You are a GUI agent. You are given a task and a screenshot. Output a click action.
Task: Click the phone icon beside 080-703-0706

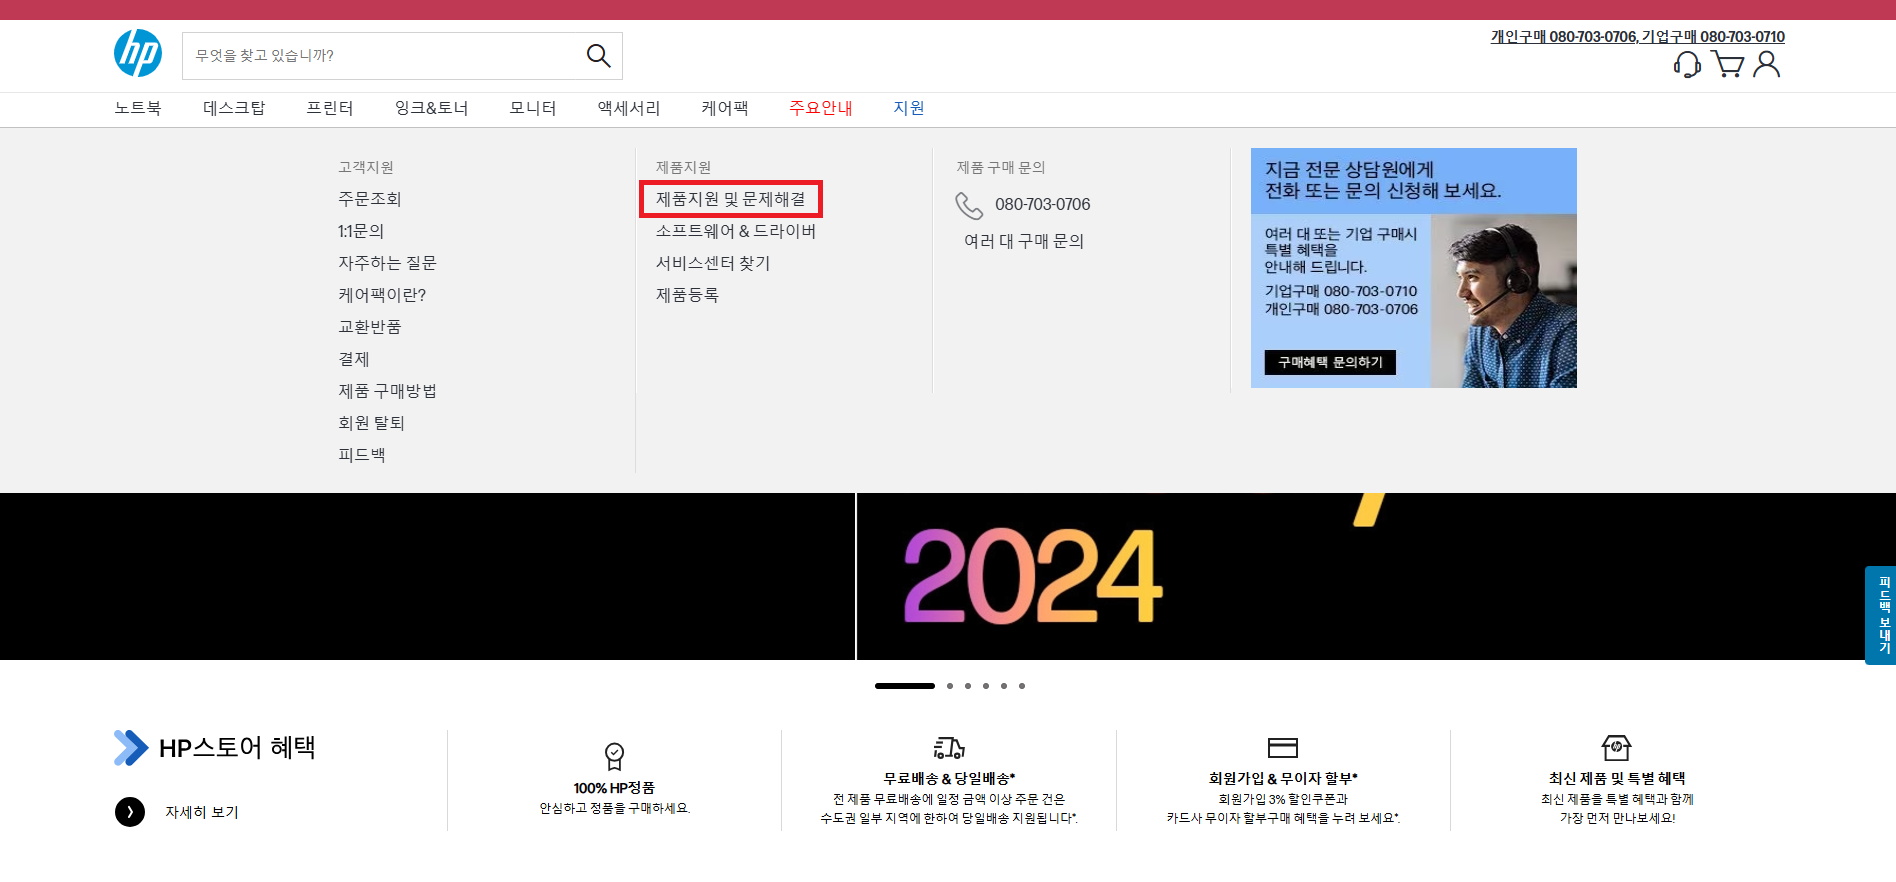(x=969, y=205)
